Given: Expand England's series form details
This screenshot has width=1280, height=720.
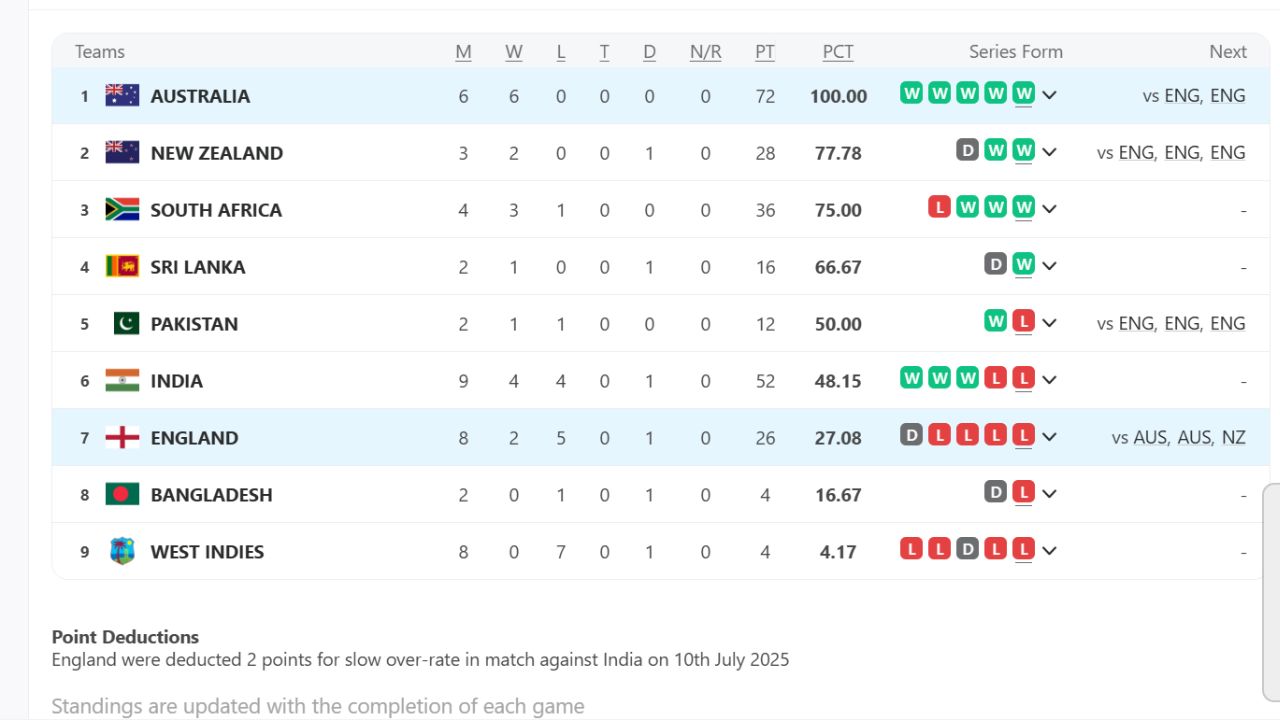Looking at the screenshot, I should coord(1048,437).
